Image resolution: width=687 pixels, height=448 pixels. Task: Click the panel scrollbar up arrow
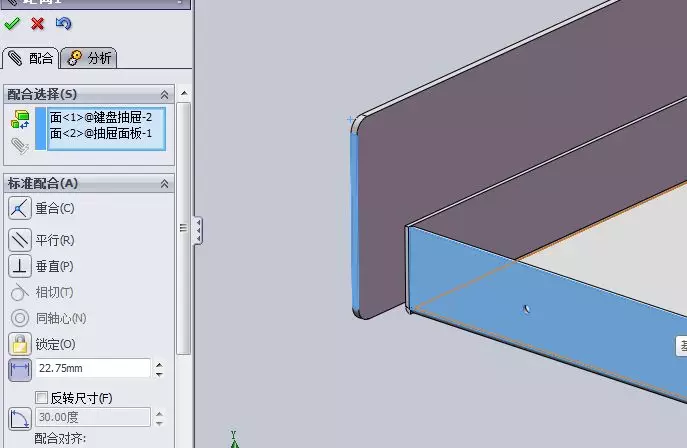[184, 93]
